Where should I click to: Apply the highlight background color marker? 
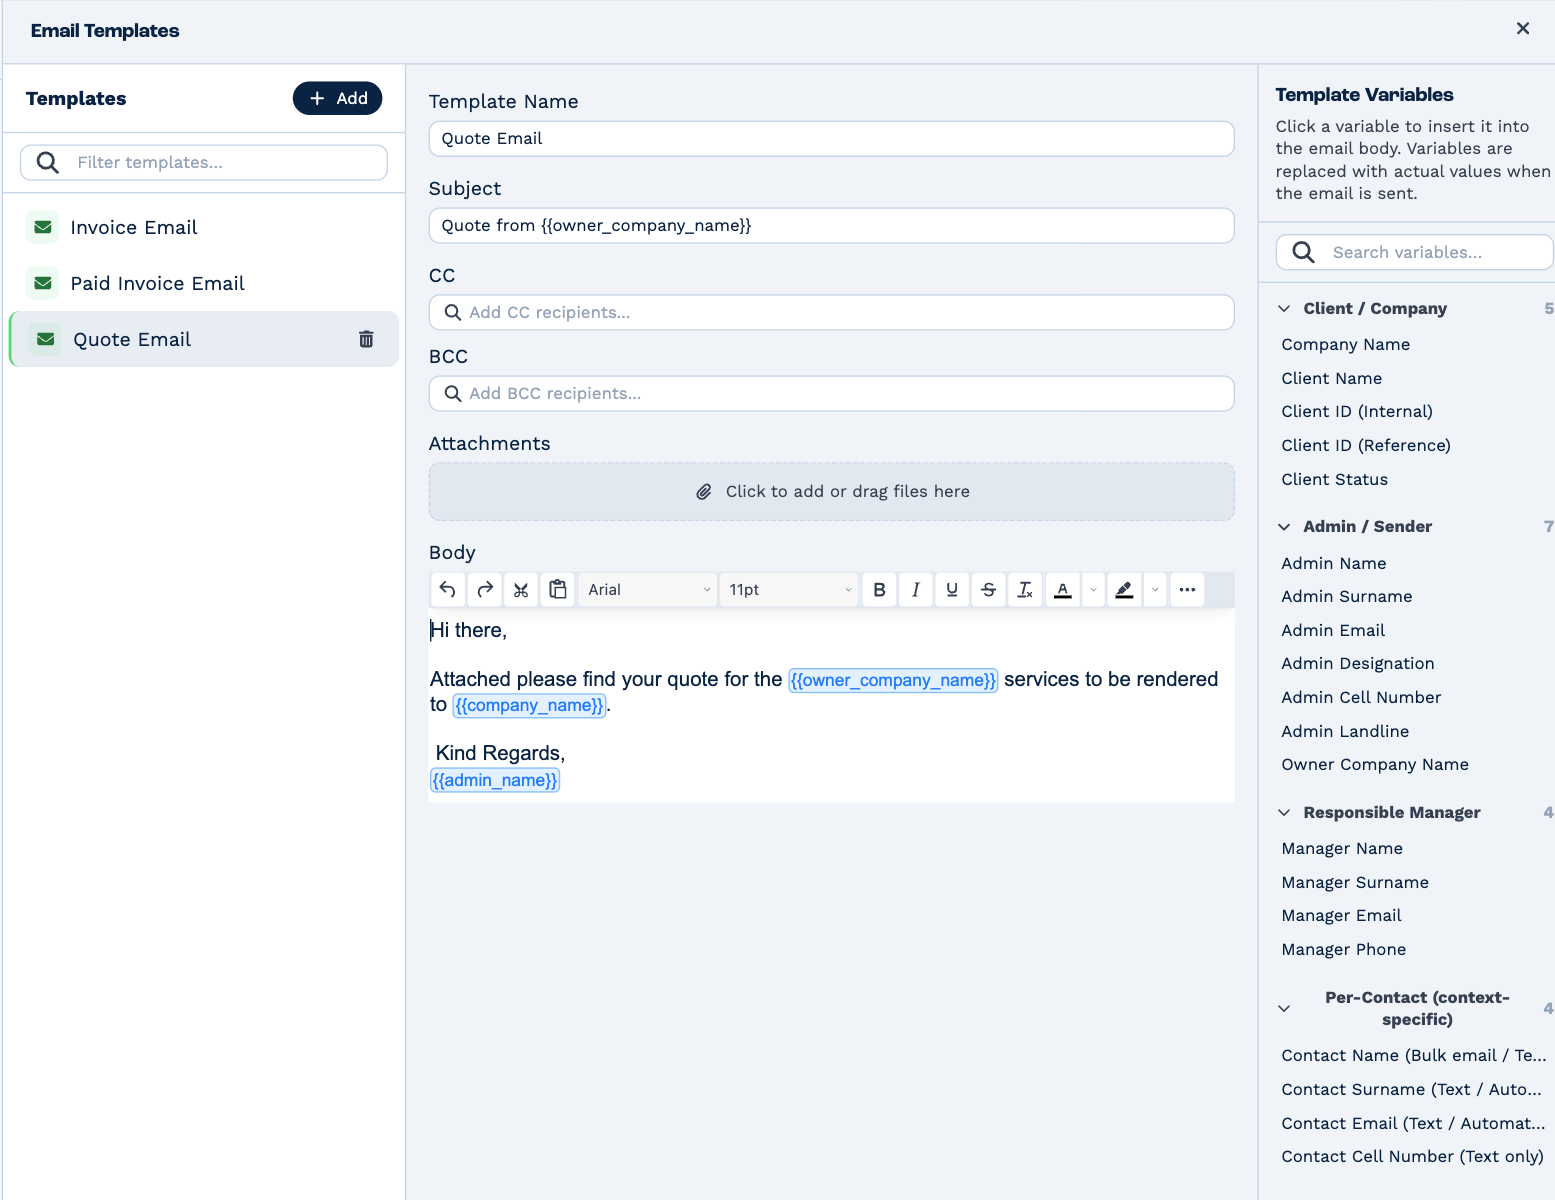point(1124,590)
